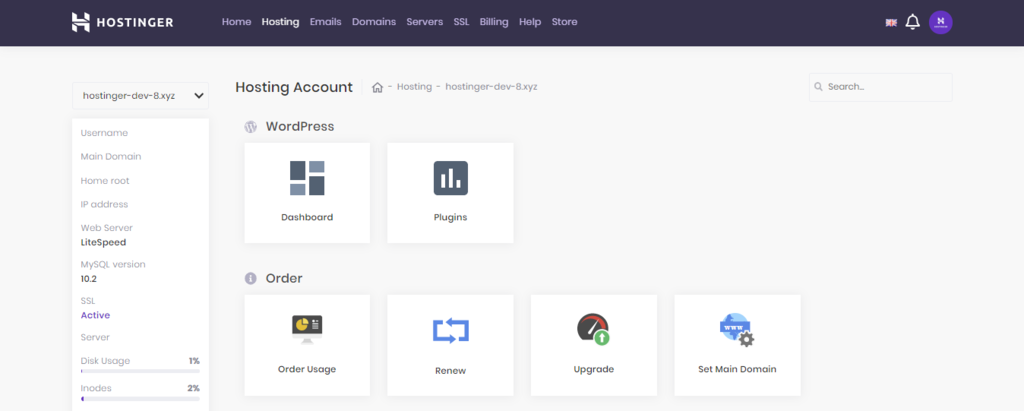Click the Hosting breadcrumb link
The width and height of the screenshot is (1024, 411).
tap(414, 87)
